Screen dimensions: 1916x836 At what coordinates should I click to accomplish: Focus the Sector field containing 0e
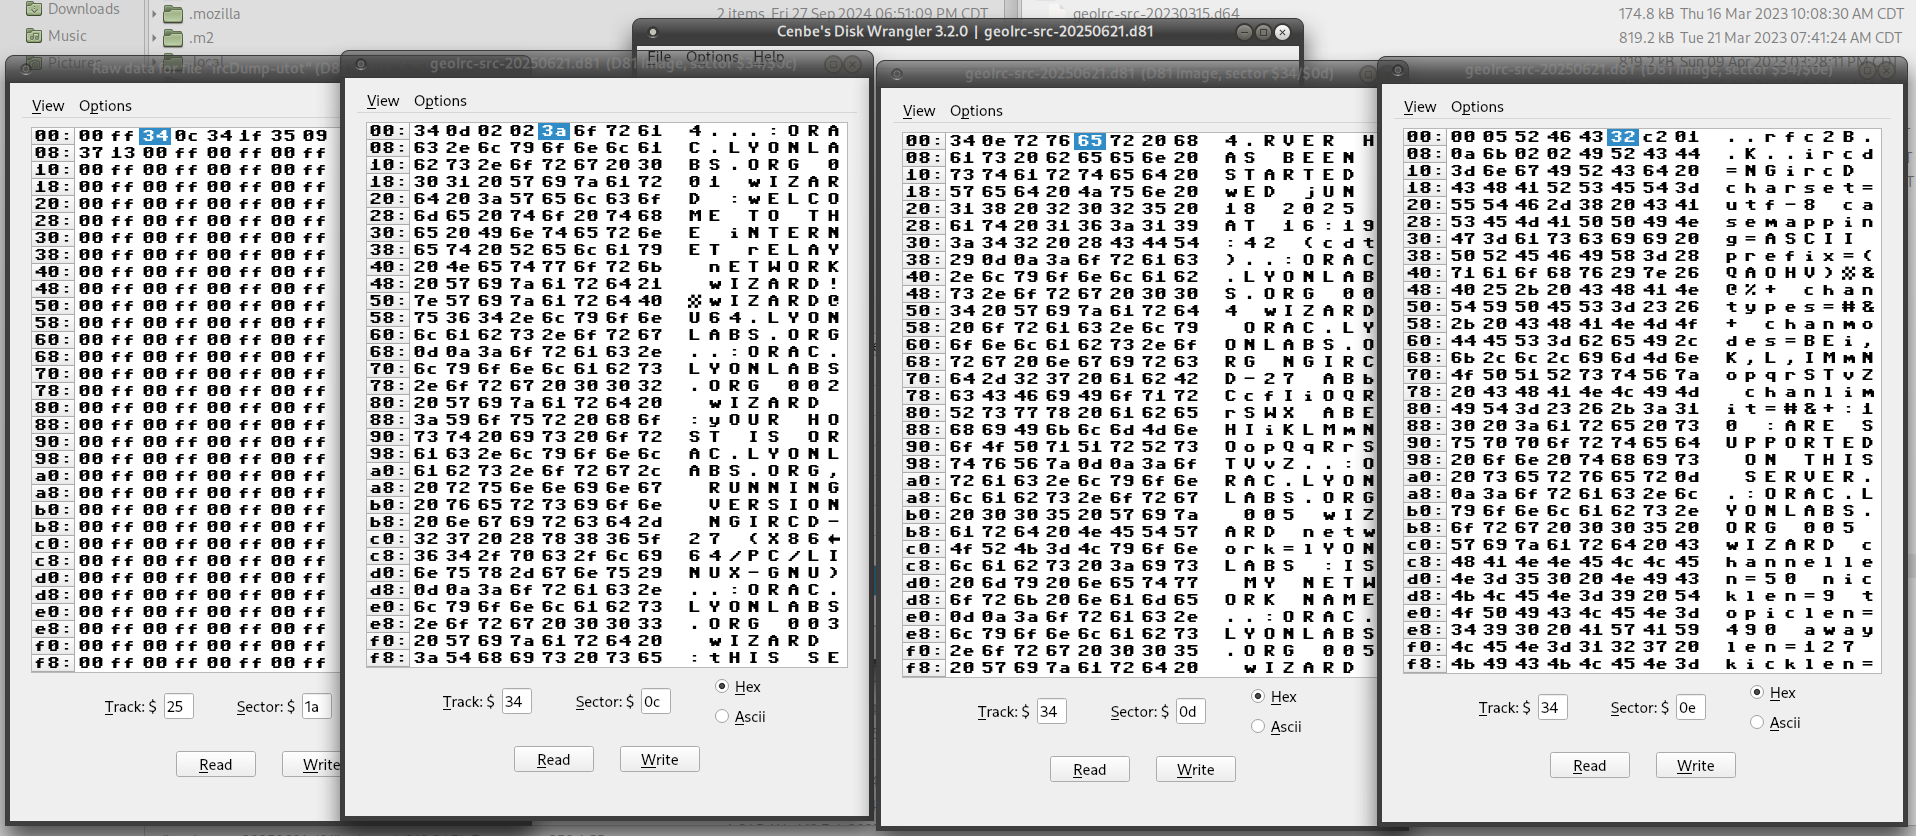[x=1690, y=707]
